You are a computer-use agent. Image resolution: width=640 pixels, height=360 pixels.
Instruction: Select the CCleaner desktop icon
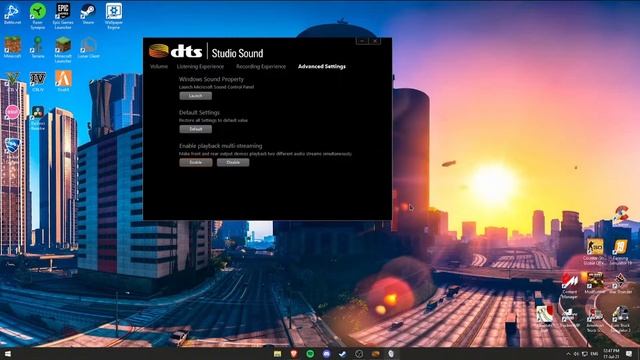(x=620, y=216)
